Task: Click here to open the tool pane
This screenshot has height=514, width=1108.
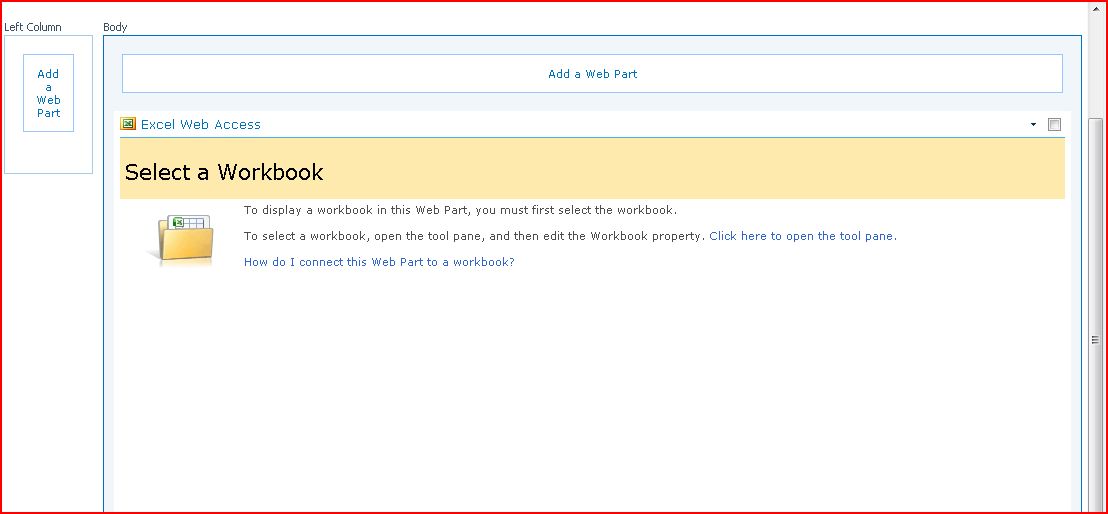Action: coord(803,236)
